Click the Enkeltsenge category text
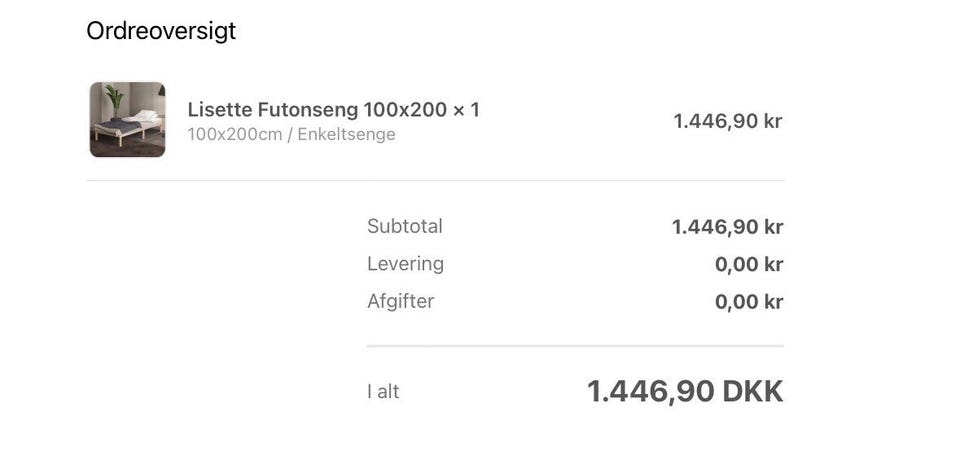This screenshot has height=456, width=960. point(346,134)
